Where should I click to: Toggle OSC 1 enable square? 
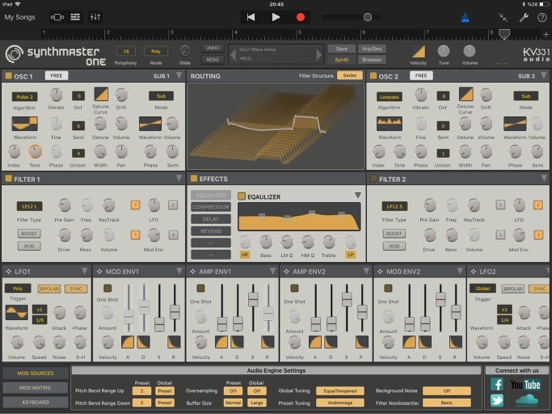click(x=8, y=76)
